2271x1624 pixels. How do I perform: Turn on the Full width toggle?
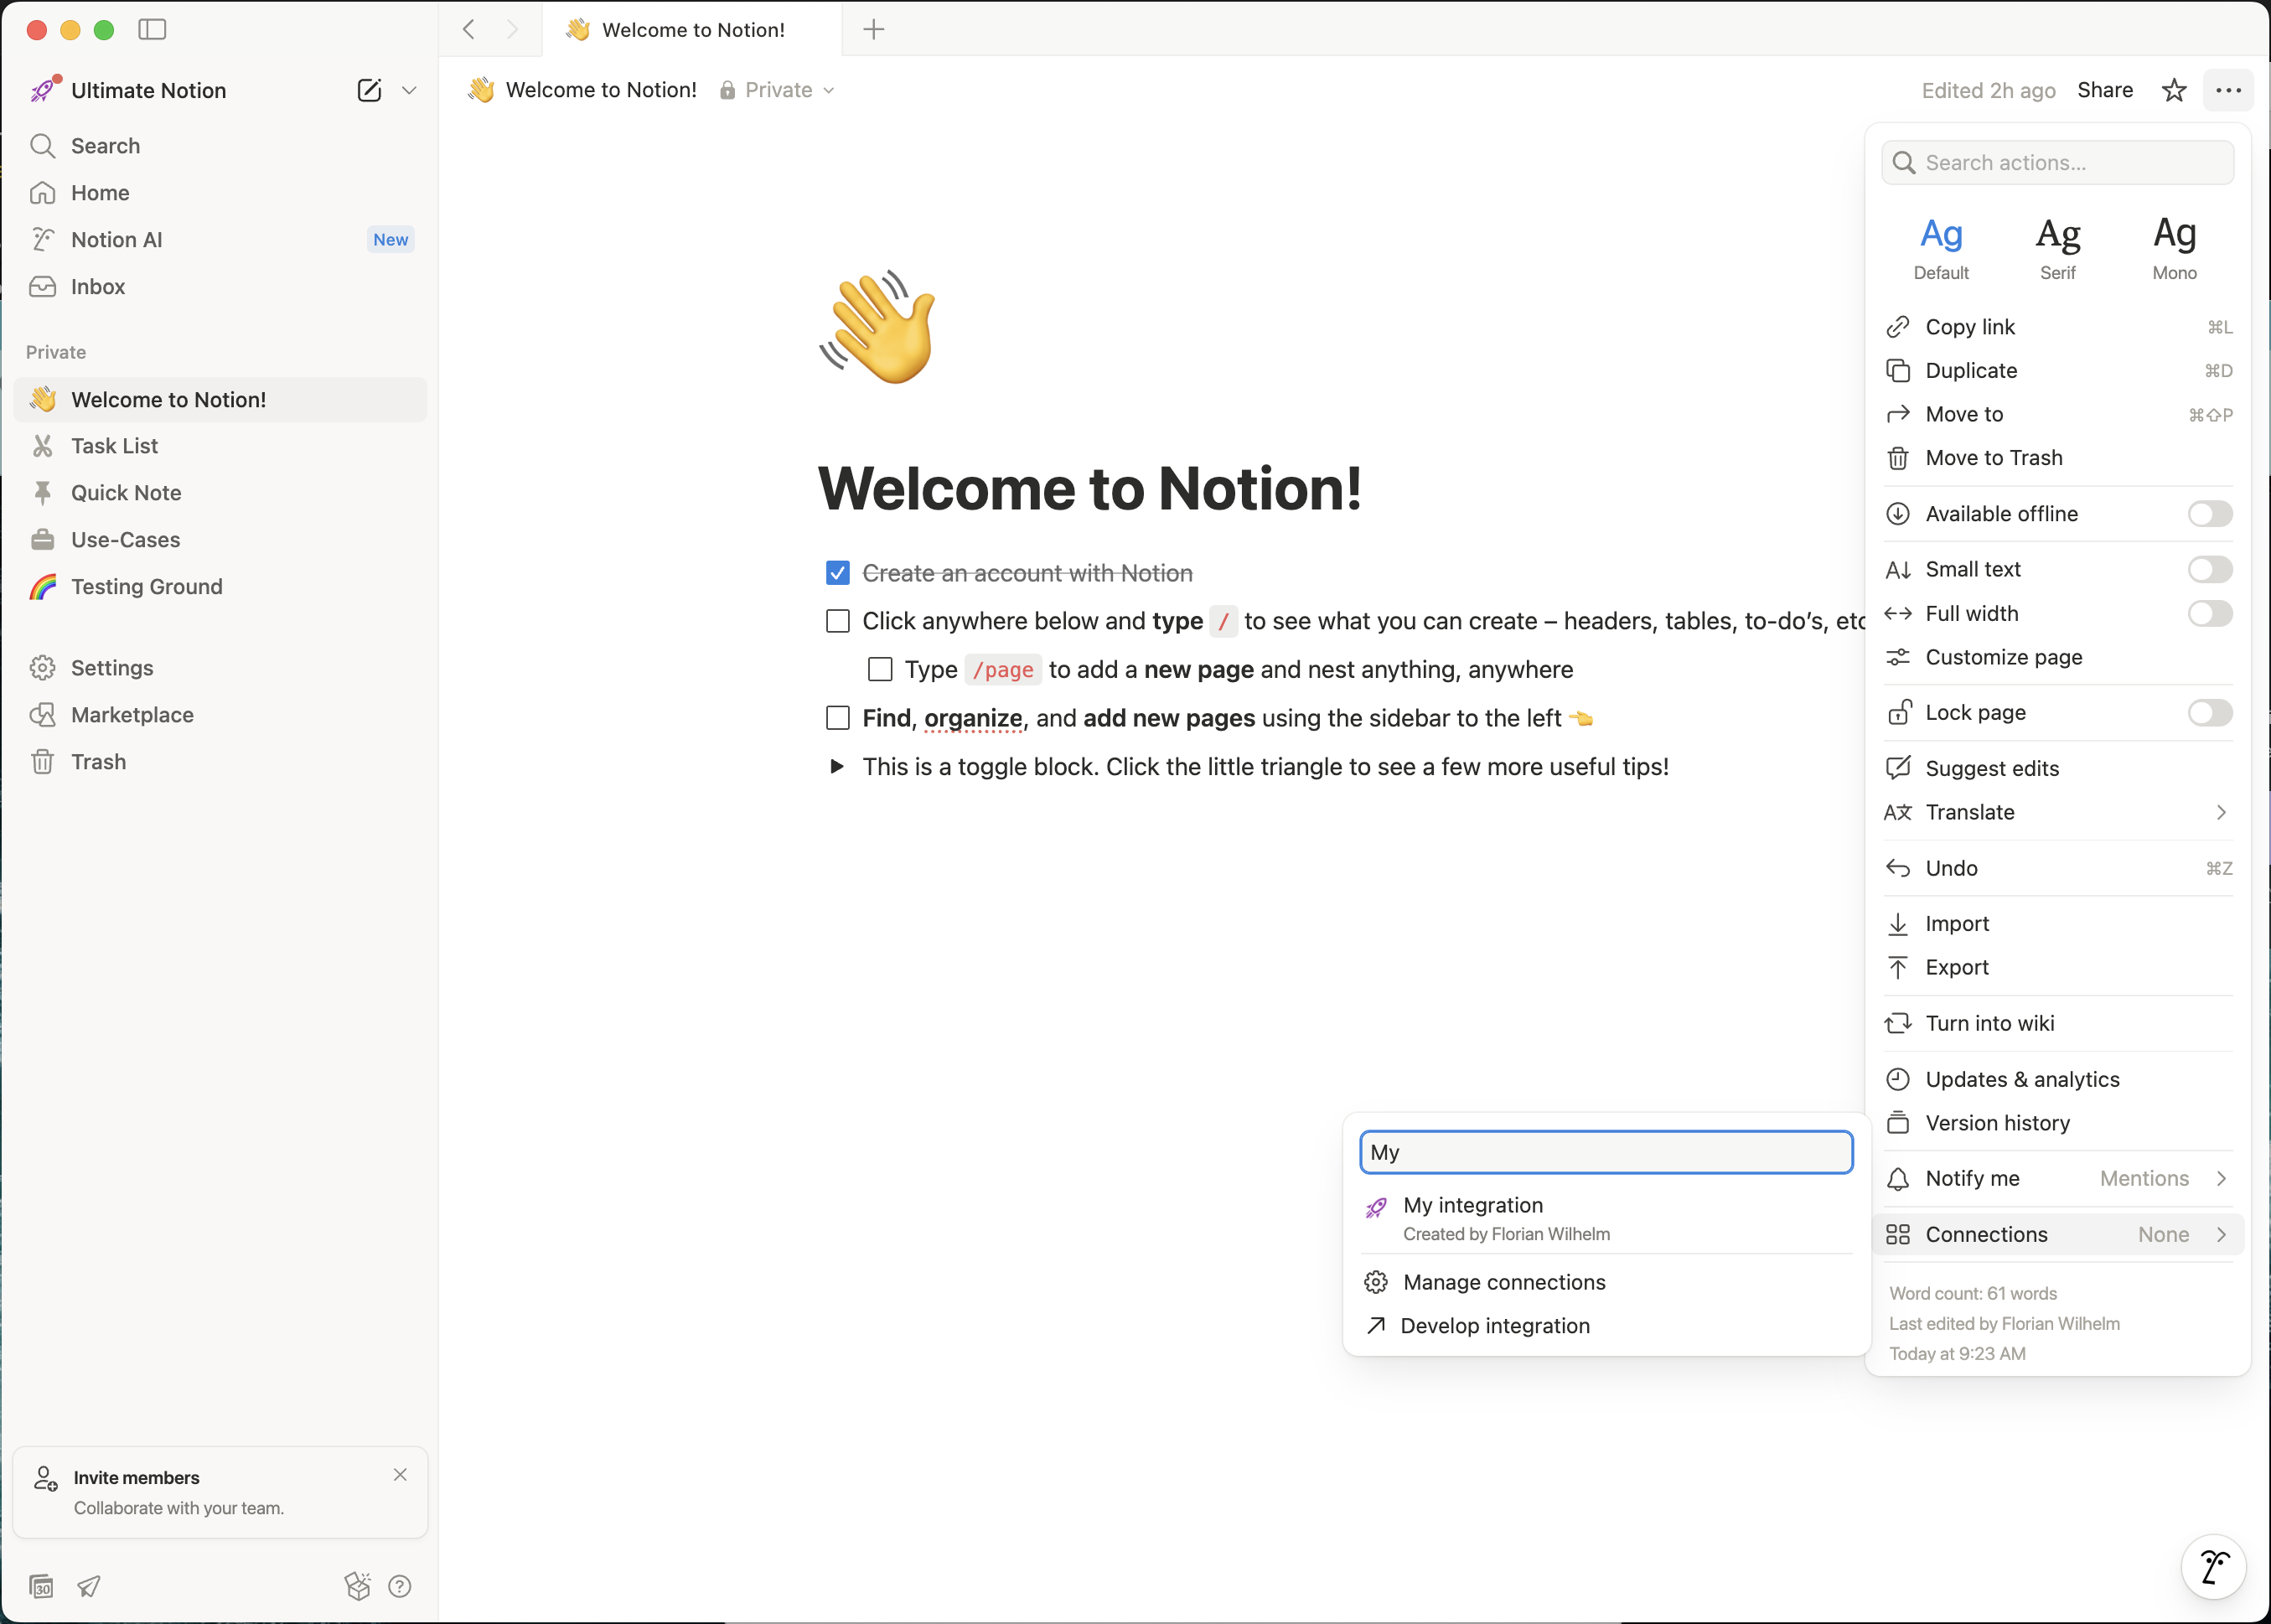(2210, 614)
